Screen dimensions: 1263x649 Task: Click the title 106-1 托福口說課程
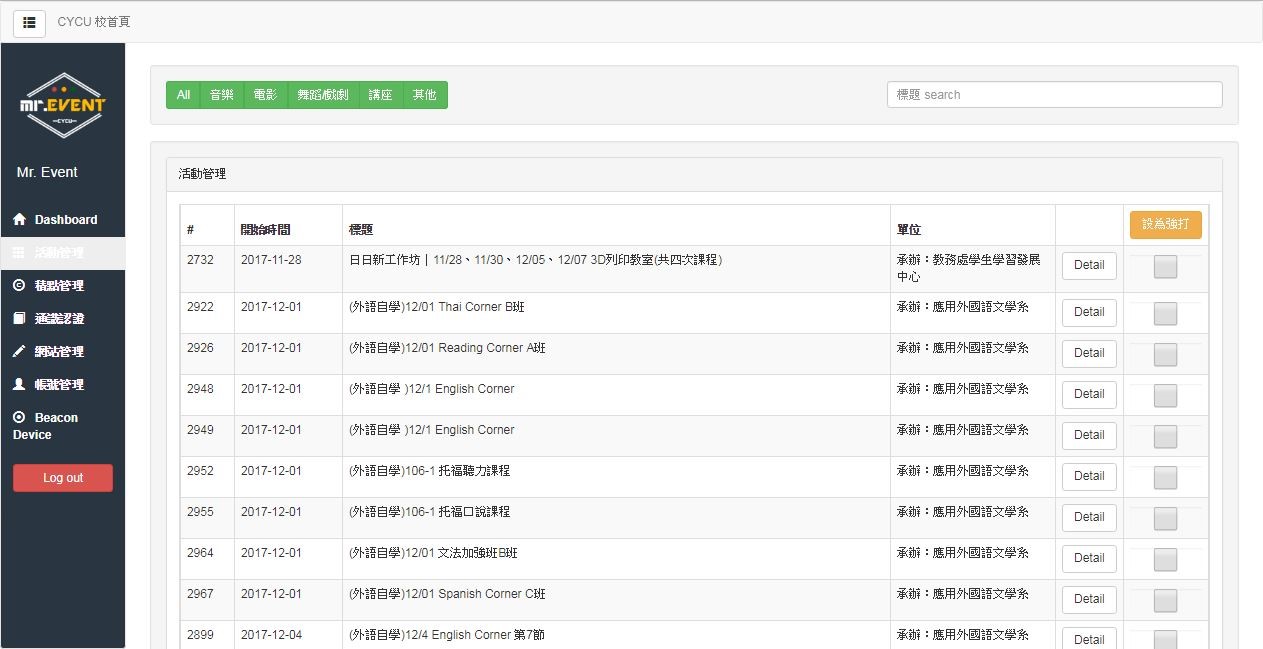(x=429, y=512)
